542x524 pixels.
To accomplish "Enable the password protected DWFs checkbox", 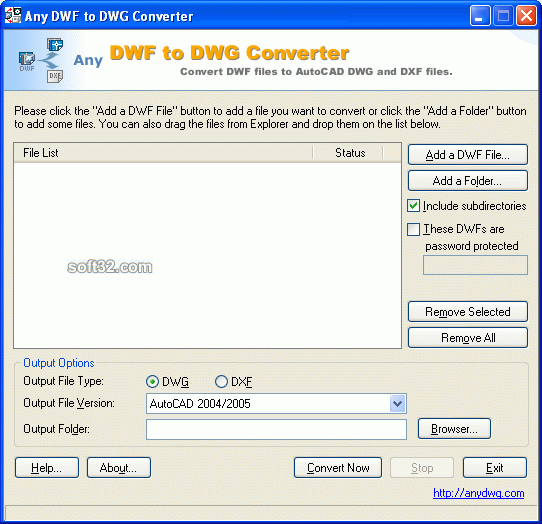I will tap(413, 229).
